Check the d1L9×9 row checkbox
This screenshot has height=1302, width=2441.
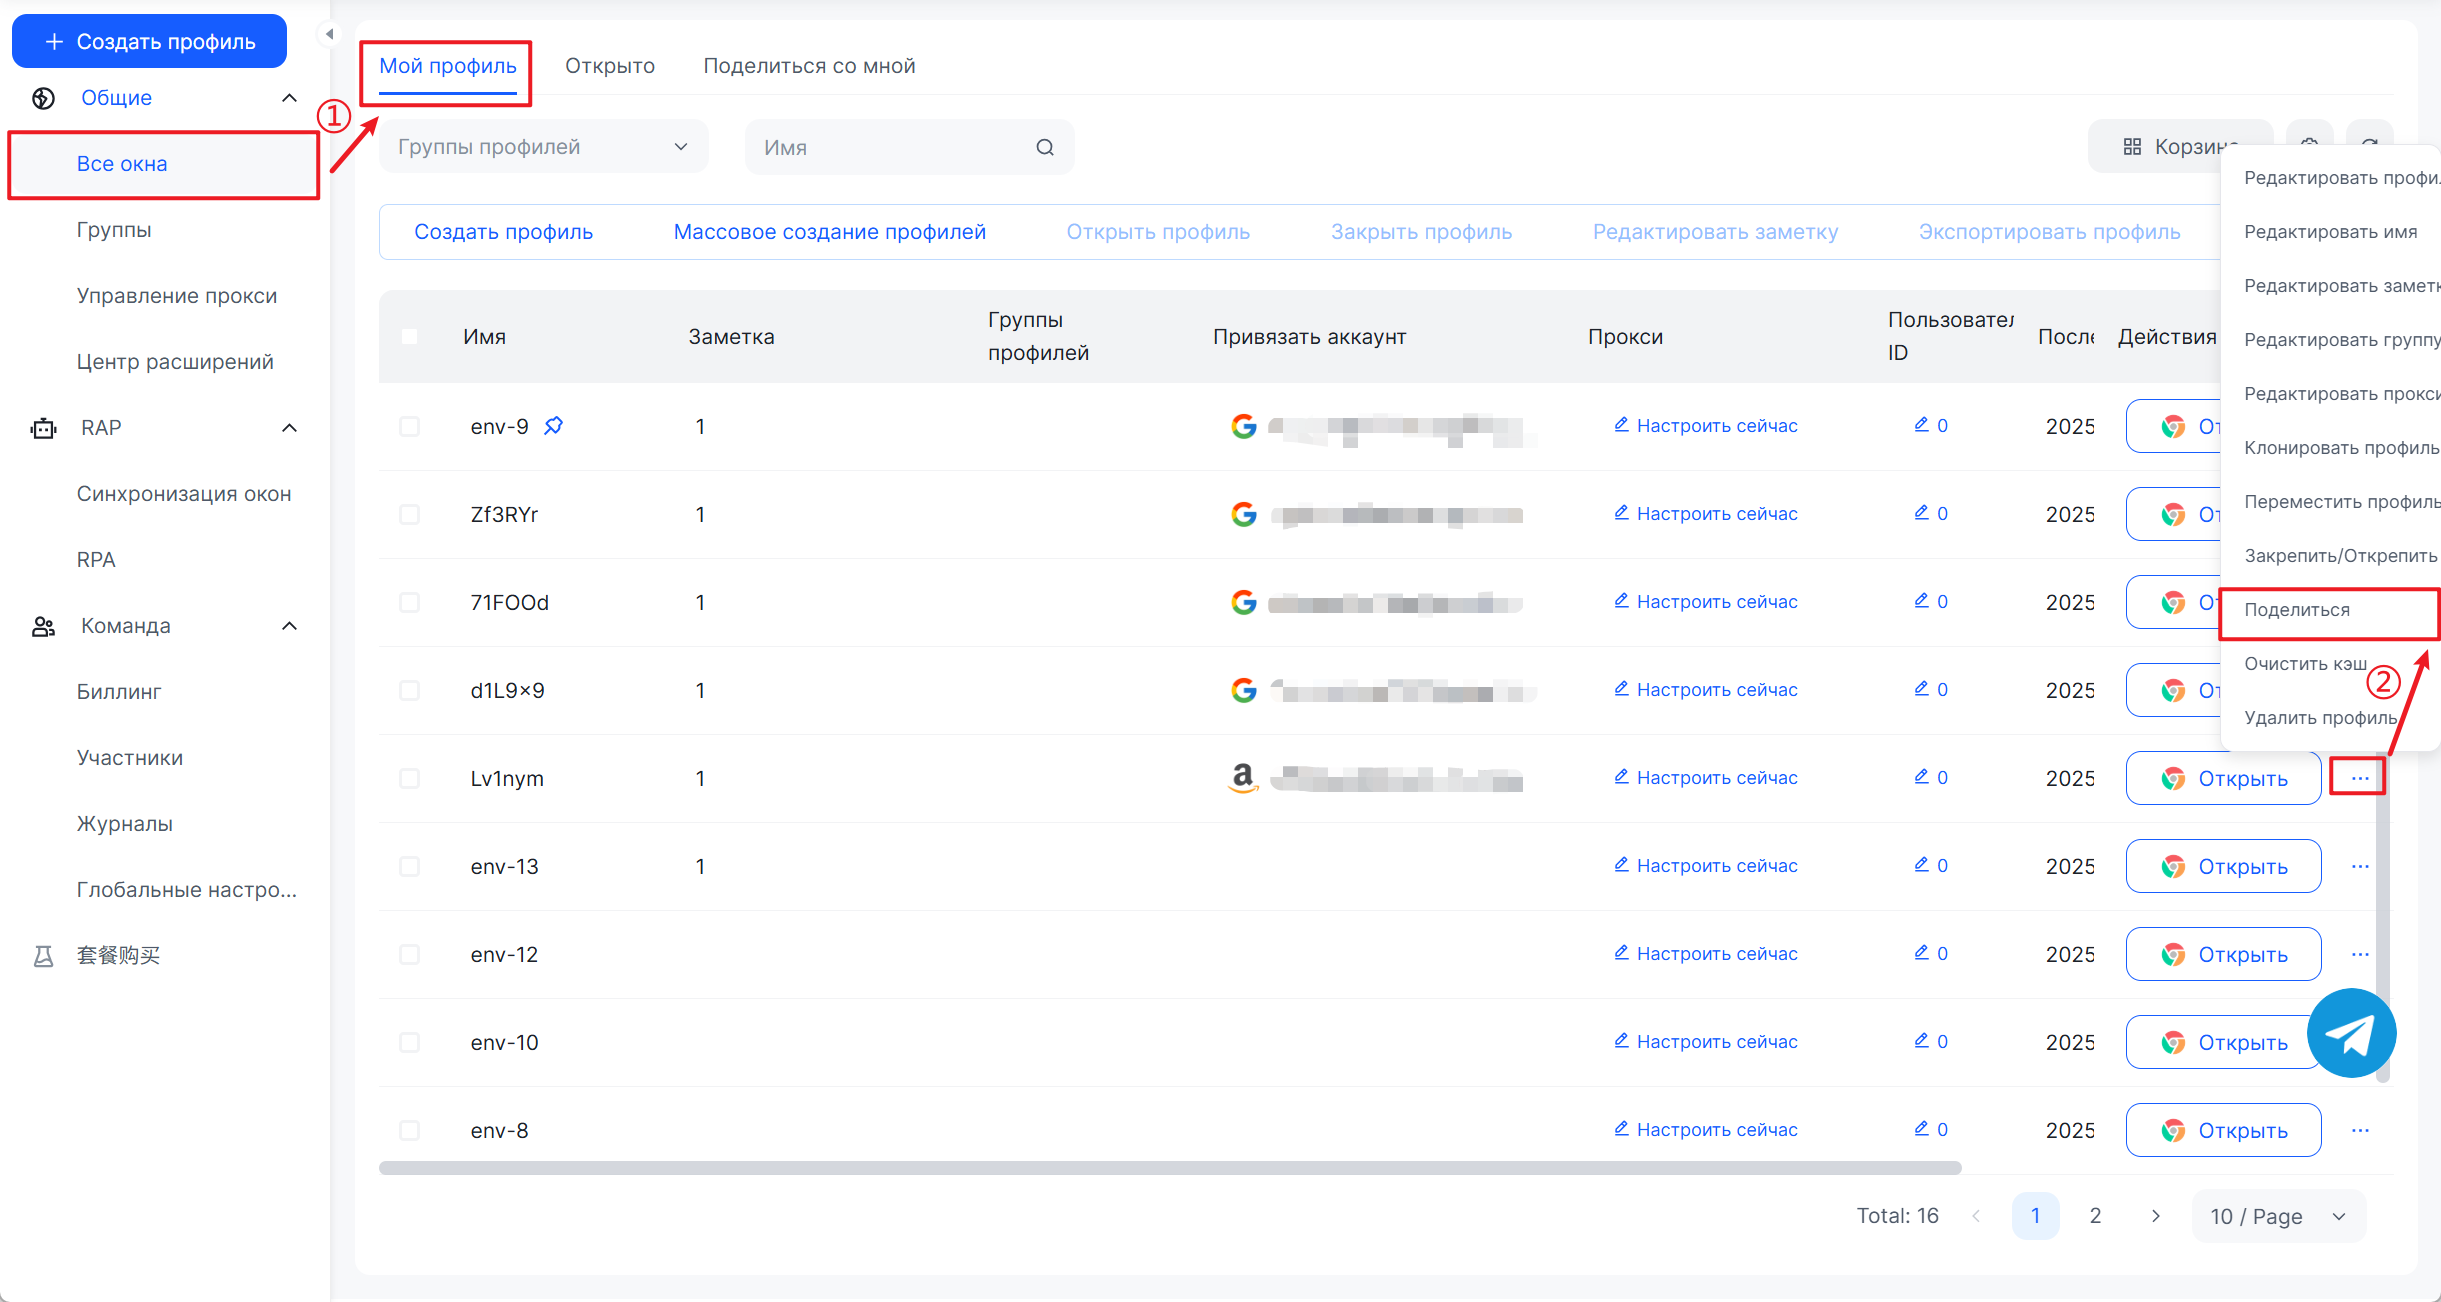pyautogui.click(x=409, y=690)
